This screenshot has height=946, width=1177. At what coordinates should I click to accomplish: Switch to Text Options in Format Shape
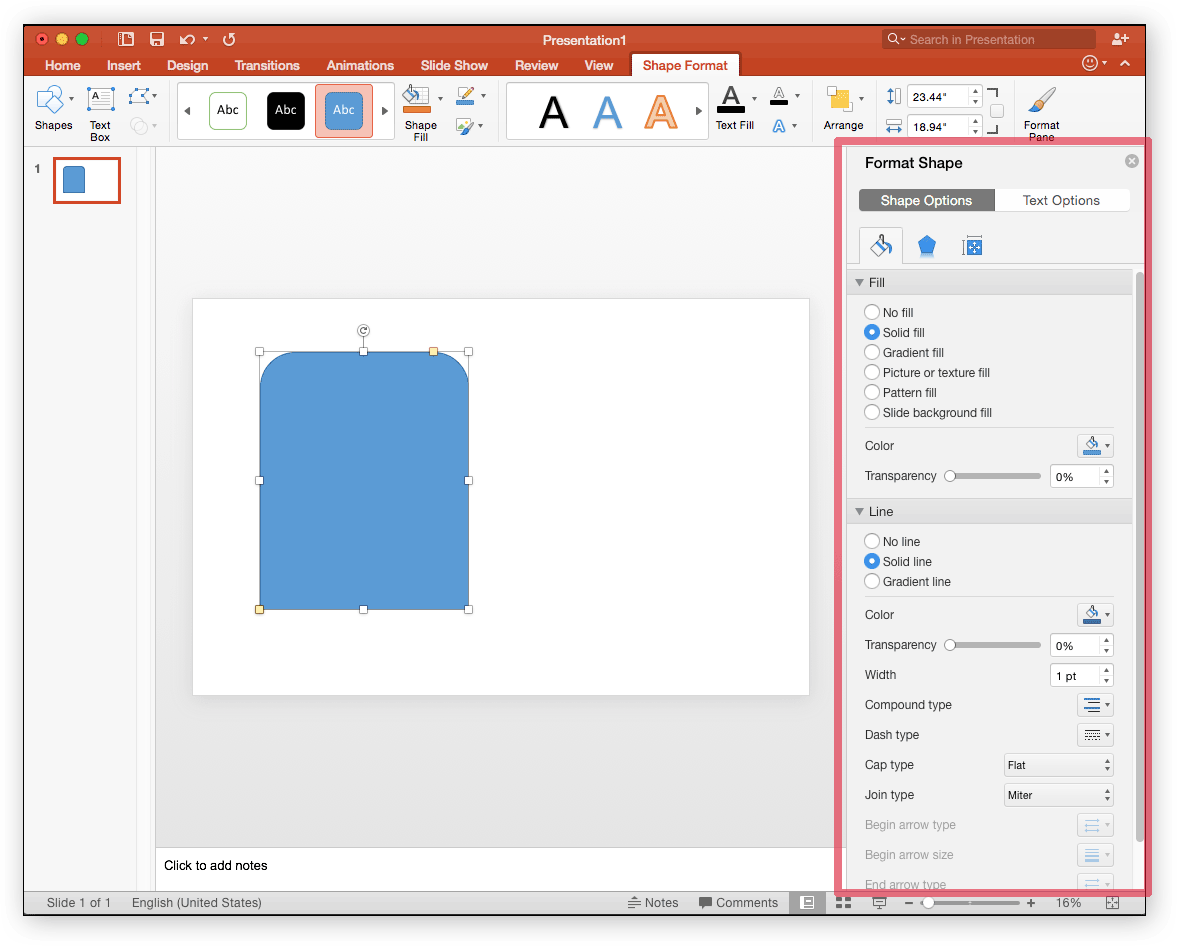tap(1062, 200)
